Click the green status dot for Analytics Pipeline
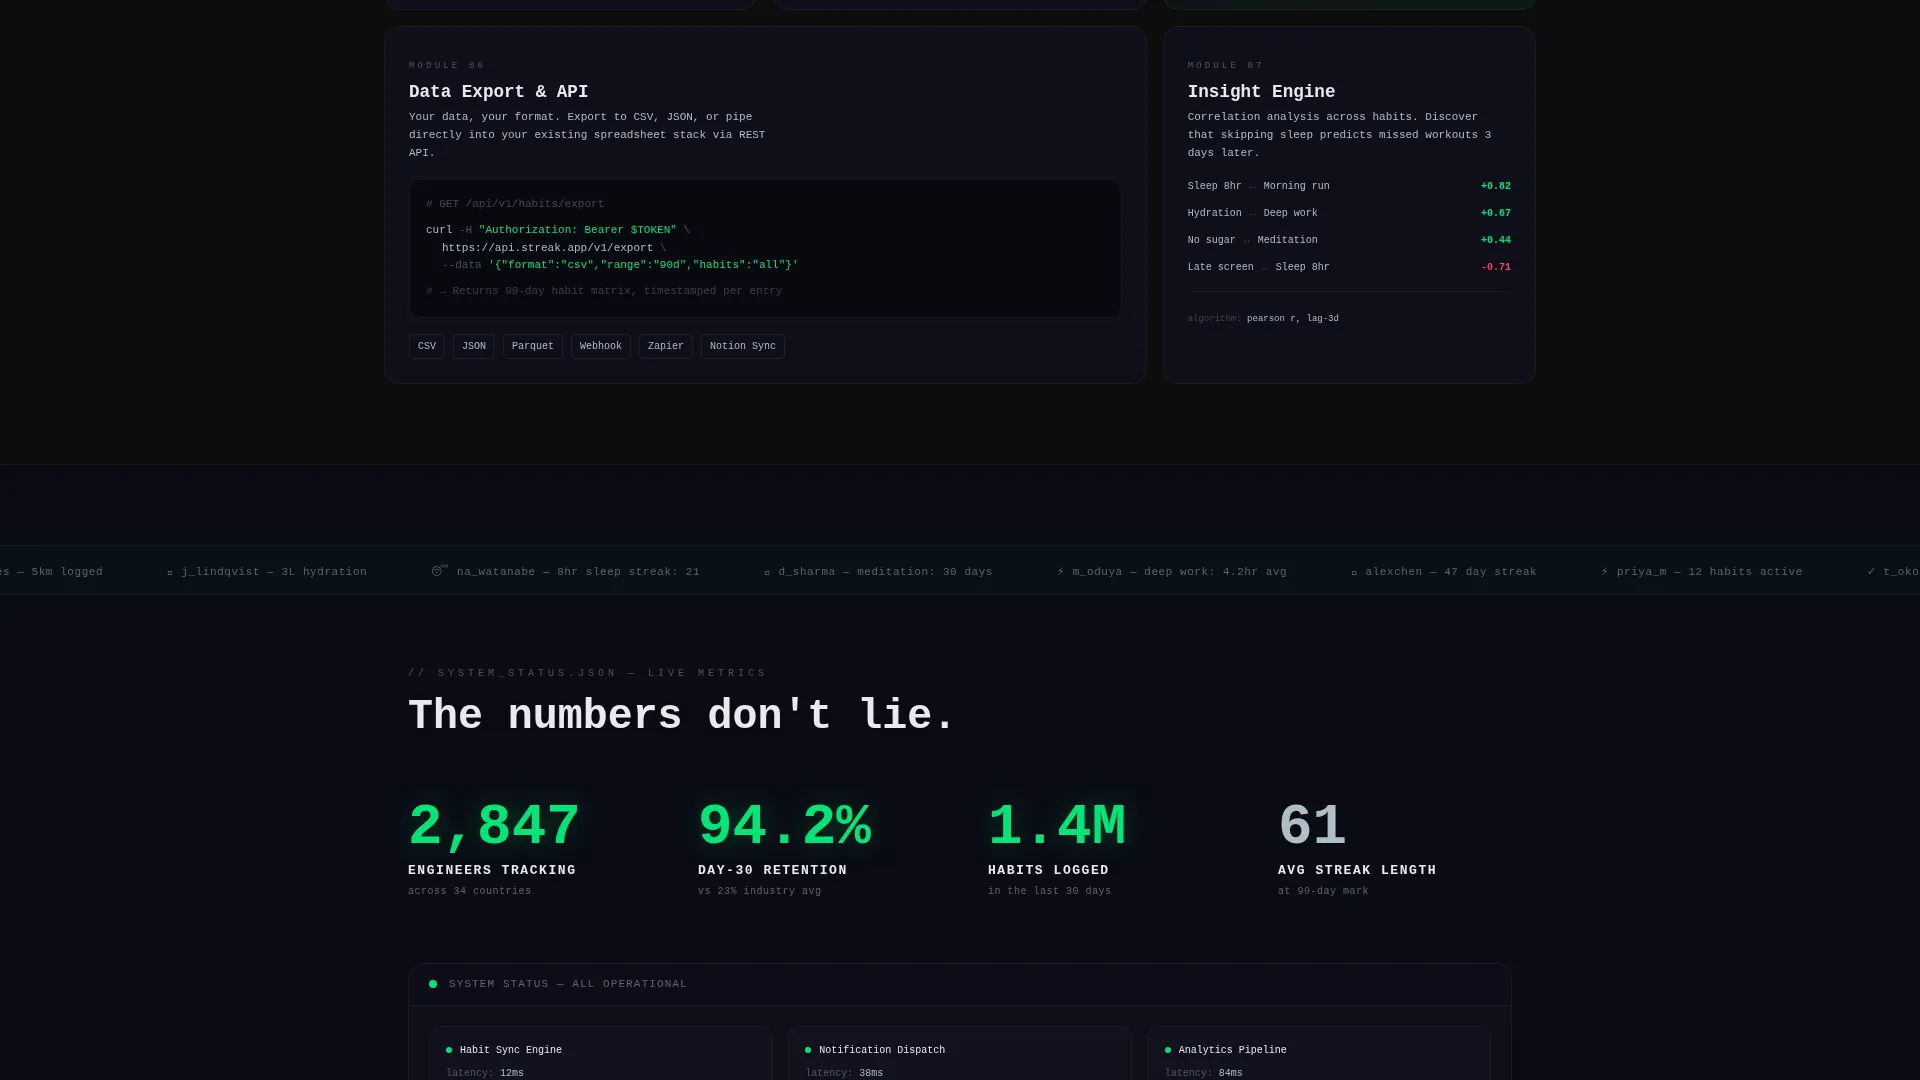The height and width of the screenshot is (1080, 1920). (1168, 1050)
